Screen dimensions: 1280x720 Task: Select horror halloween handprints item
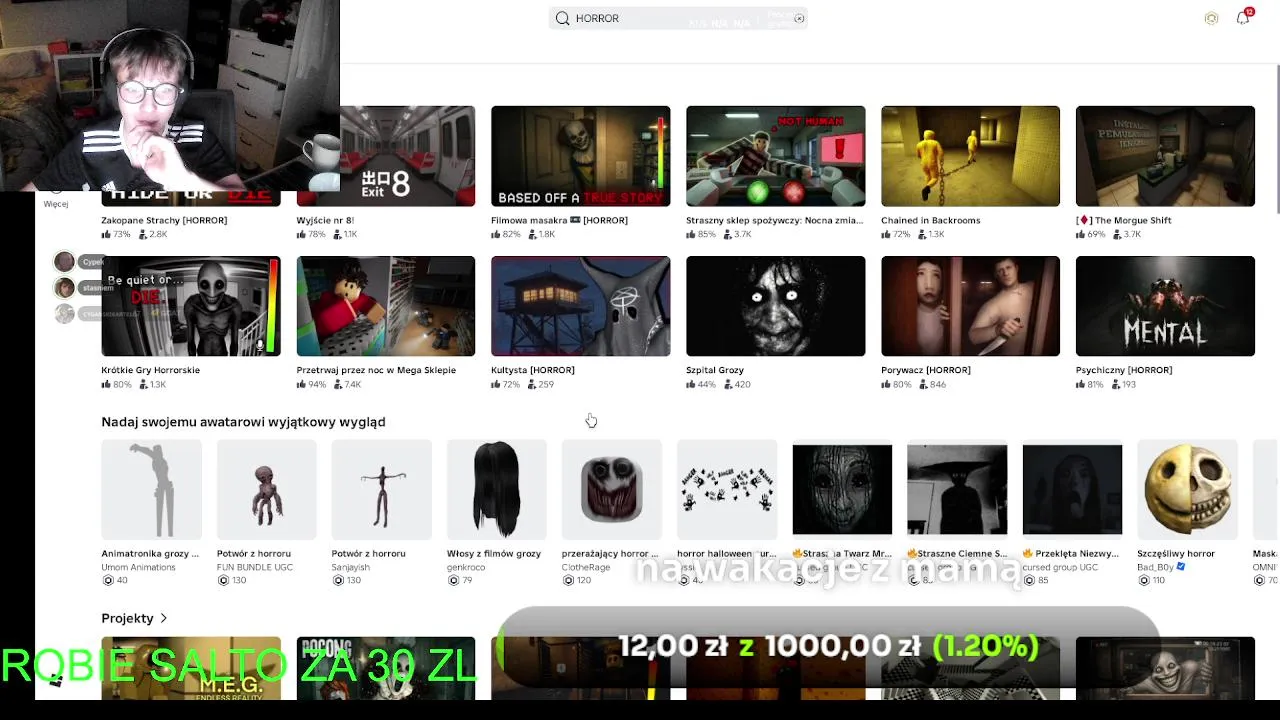(727, 490)
